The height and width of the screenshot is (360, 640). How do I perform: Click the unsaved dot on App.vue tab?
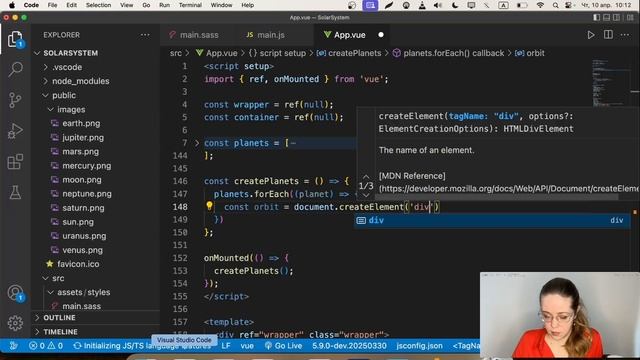(x=381, y=35)
